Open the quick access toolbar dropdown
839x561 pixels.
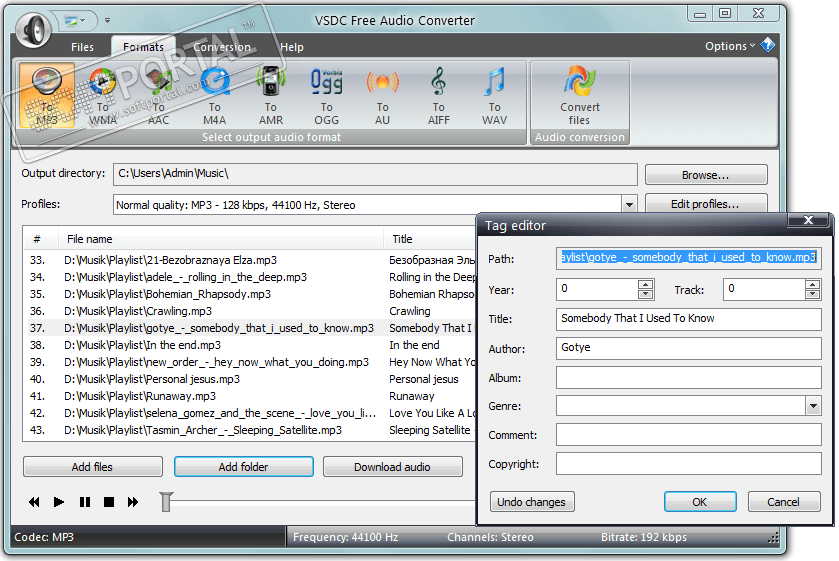(108, 21)
